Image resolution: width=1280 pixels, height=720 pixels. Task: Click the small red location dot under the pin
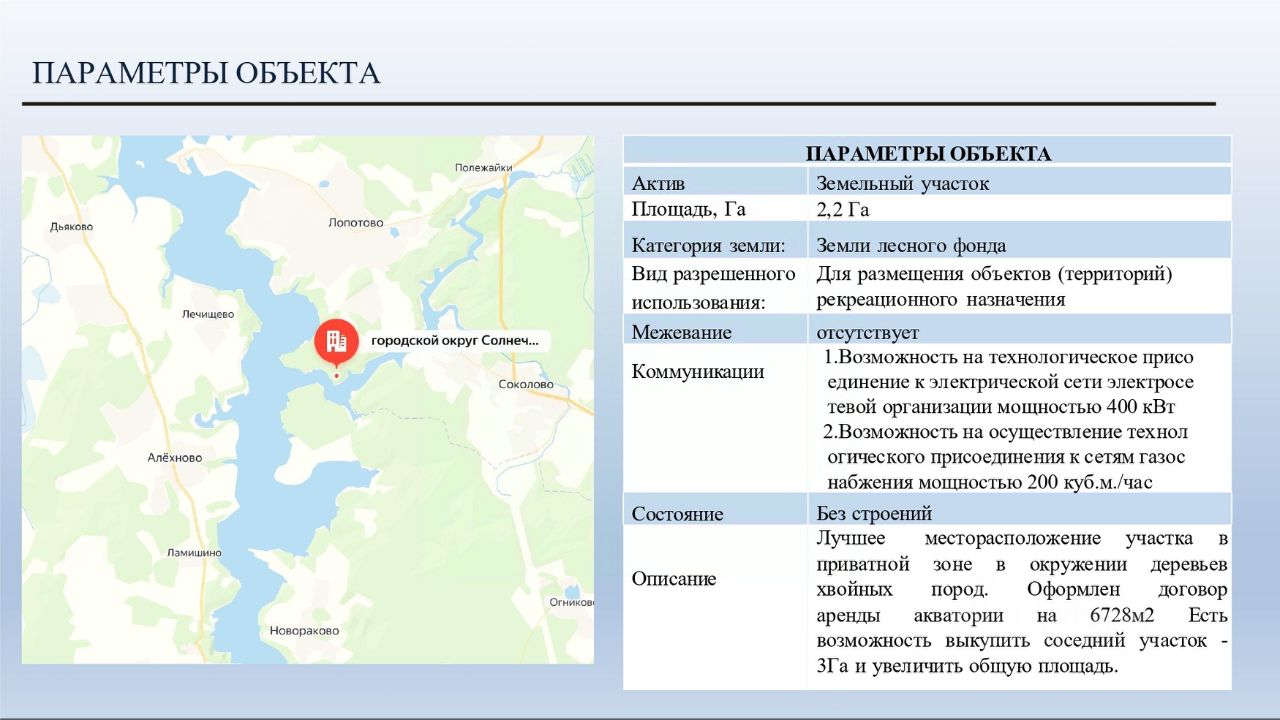point(337,376)
